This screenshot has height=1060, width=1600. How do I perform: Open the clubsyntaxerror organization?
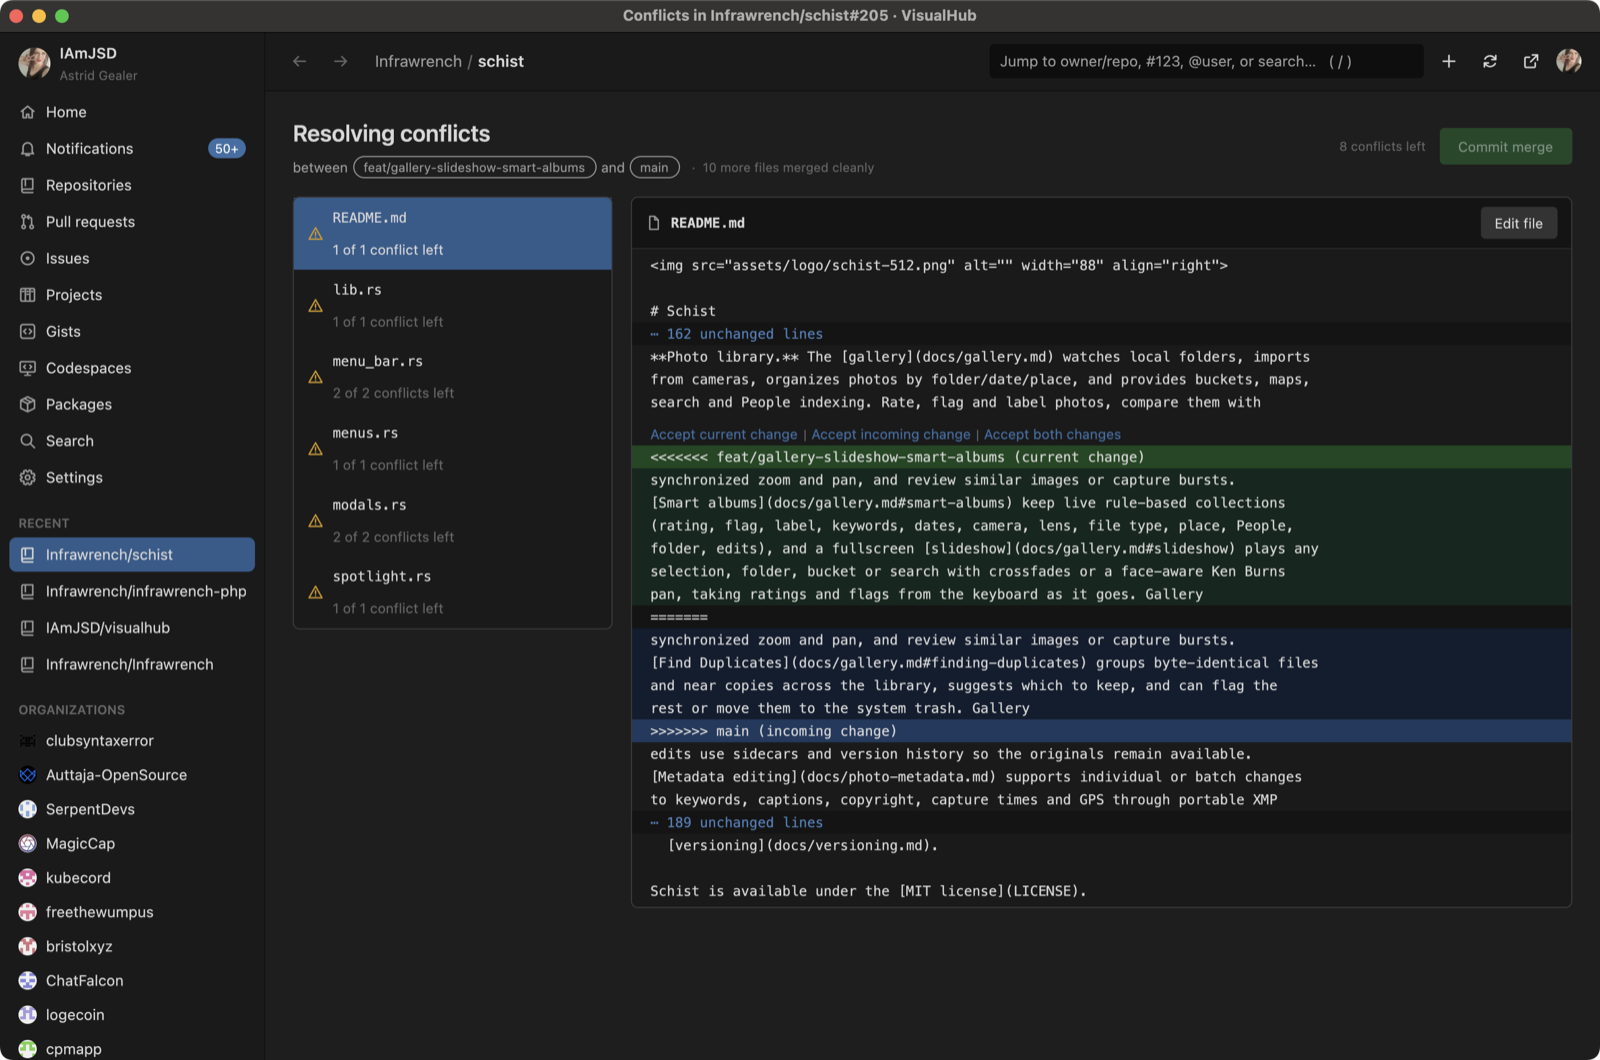click(x=132, y=741)
